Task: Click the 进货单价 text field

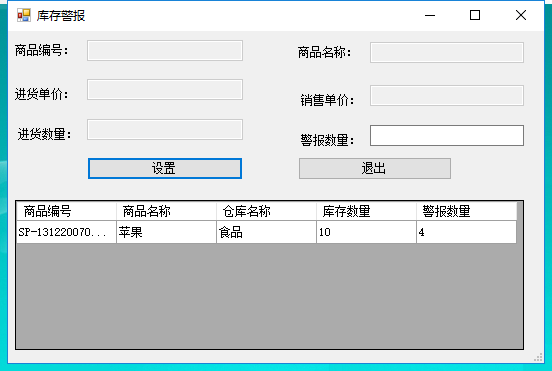Action: click(165, 89)
